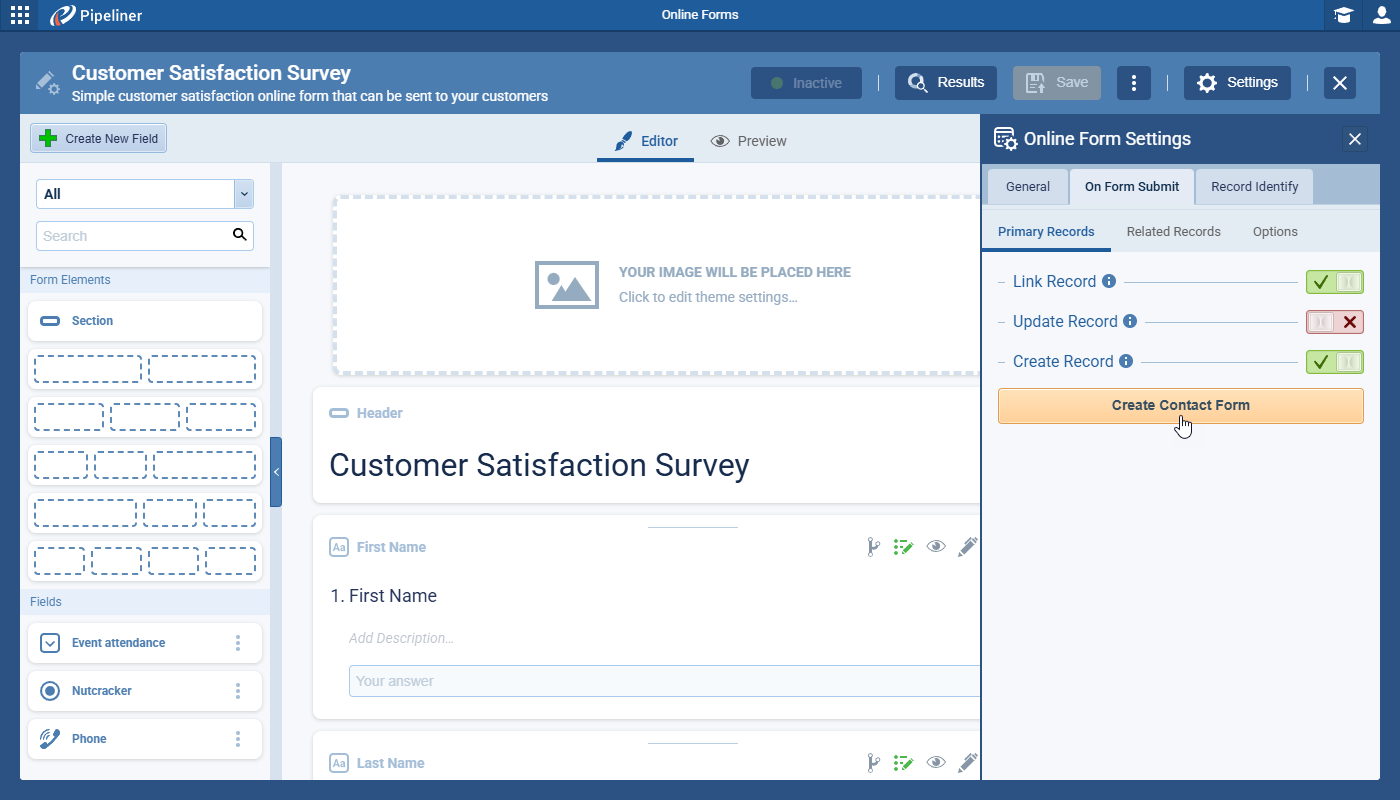
Task: Open the Related Records sub-tab
Action: pyautogui.click(x=1173, y=232)
